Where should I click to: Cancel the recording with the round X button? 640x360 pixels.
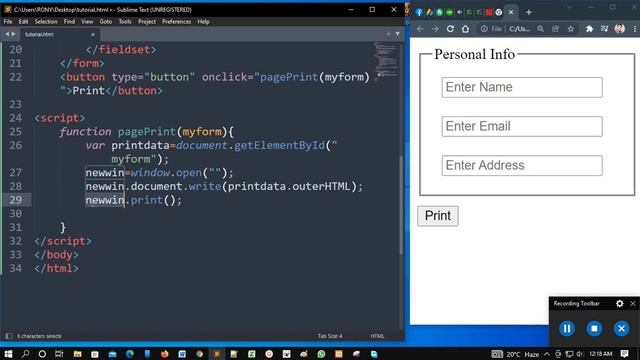622,329
